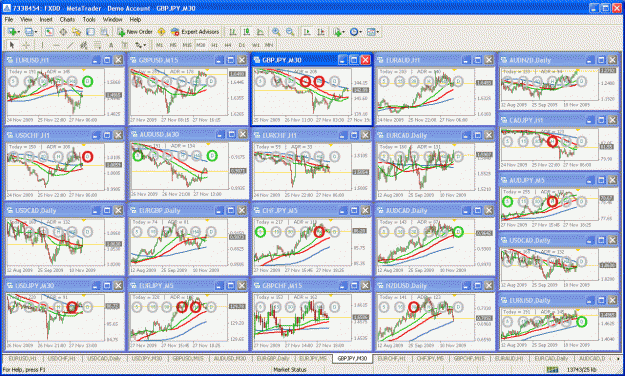Click Market Status in the status bar

(x=290, y=370)
